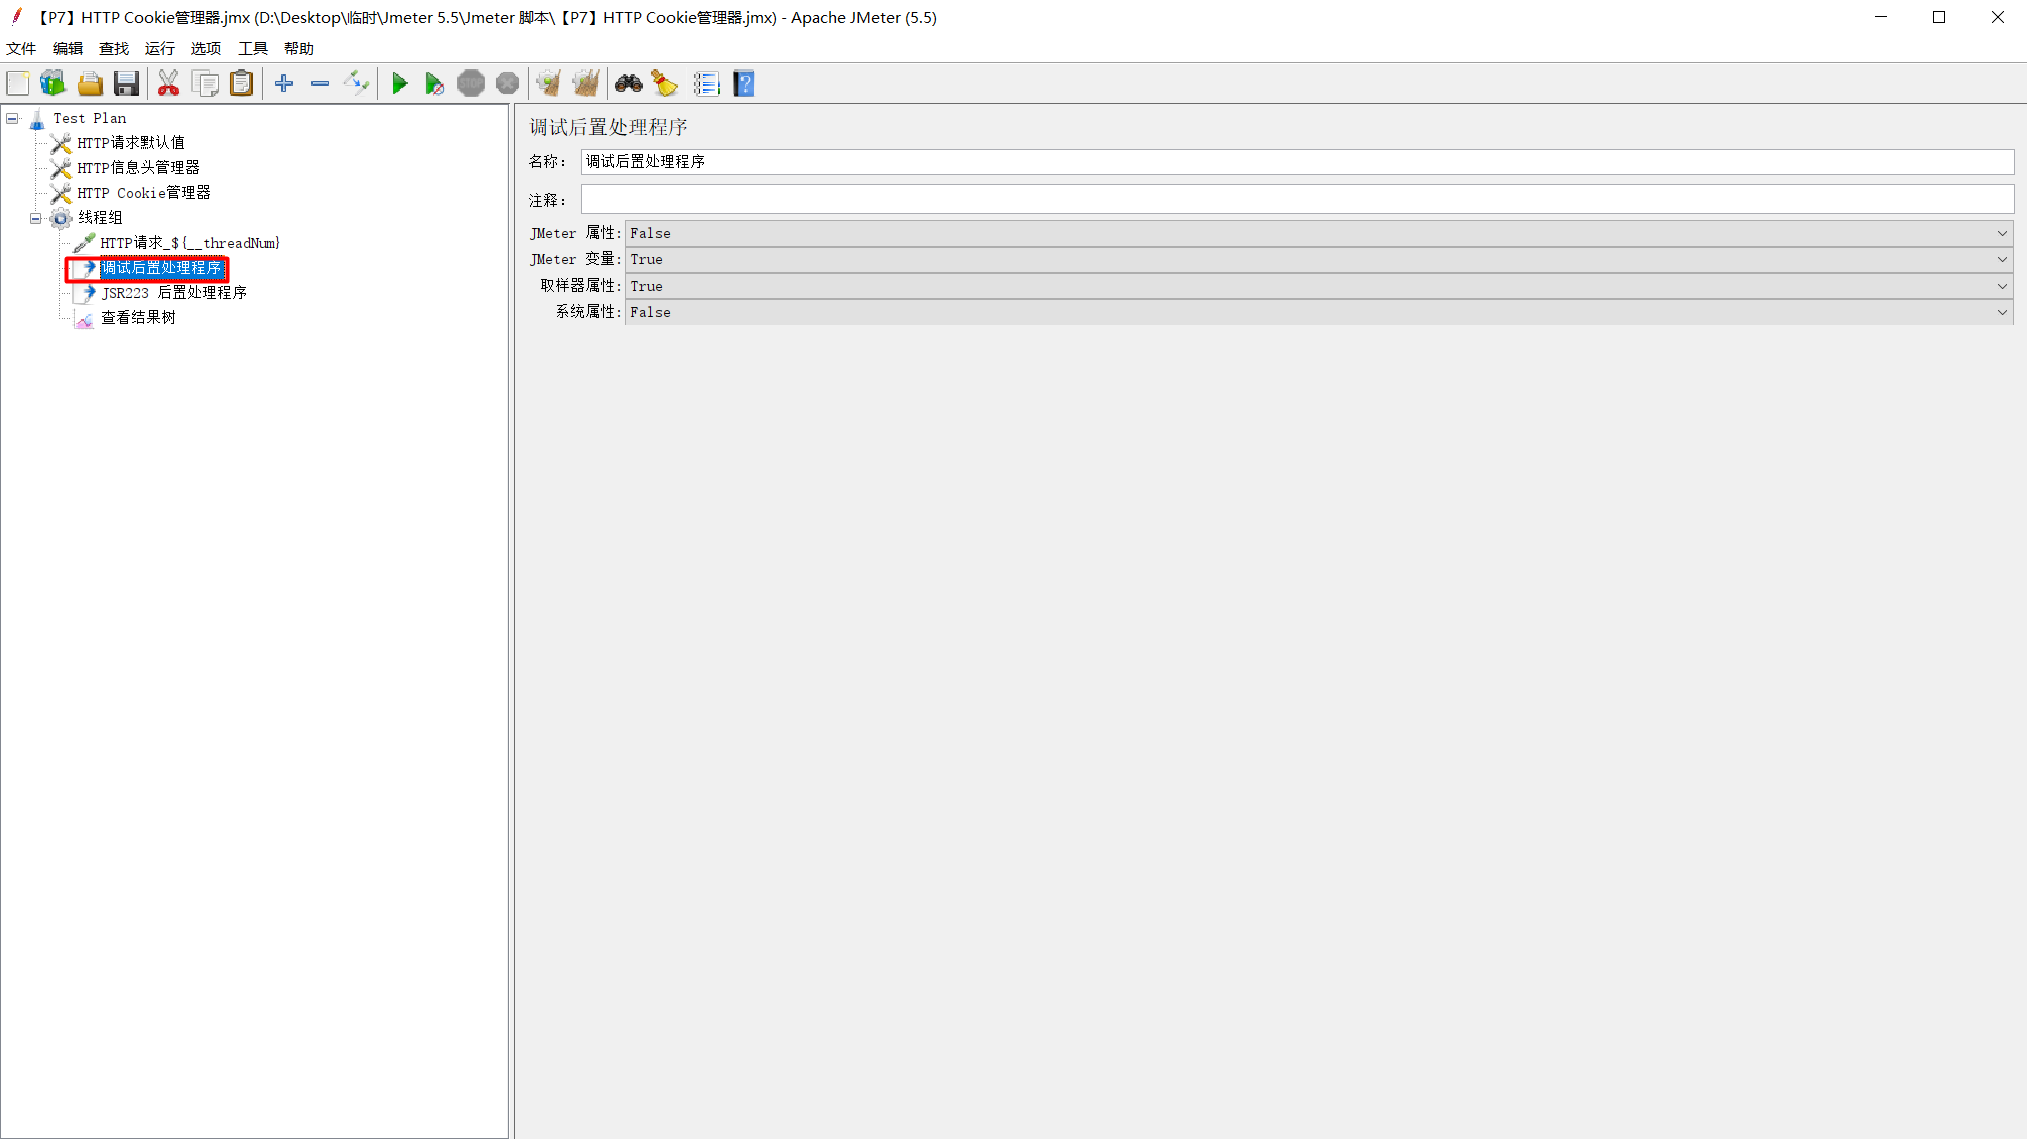Viewport: 2027px width, 1139px height.
Task: Click the Cut scissors icon
Action: [168, 84]
